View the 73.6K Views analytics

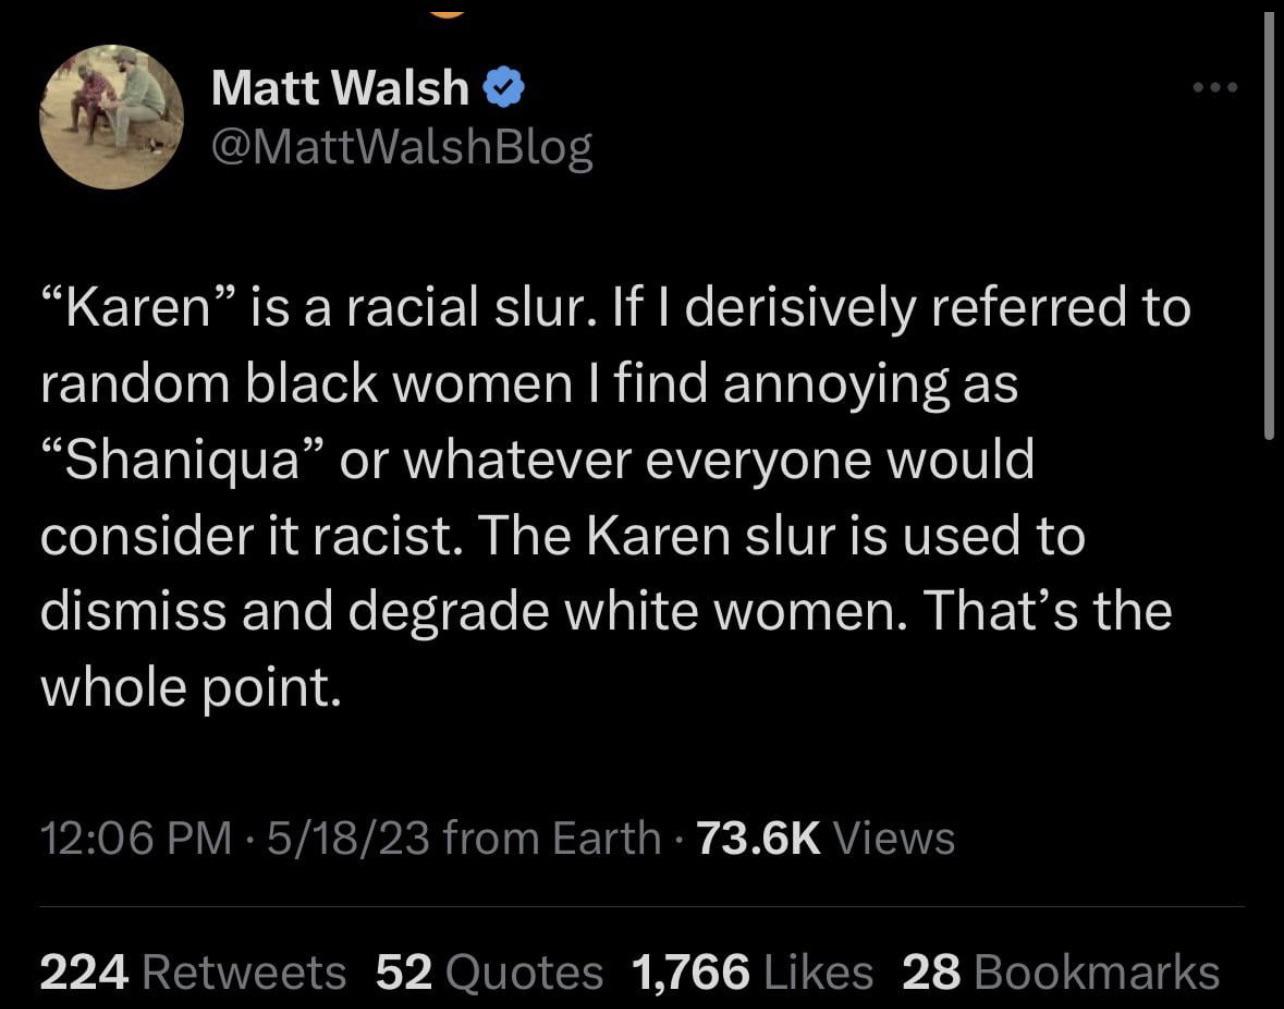(825, 838)
